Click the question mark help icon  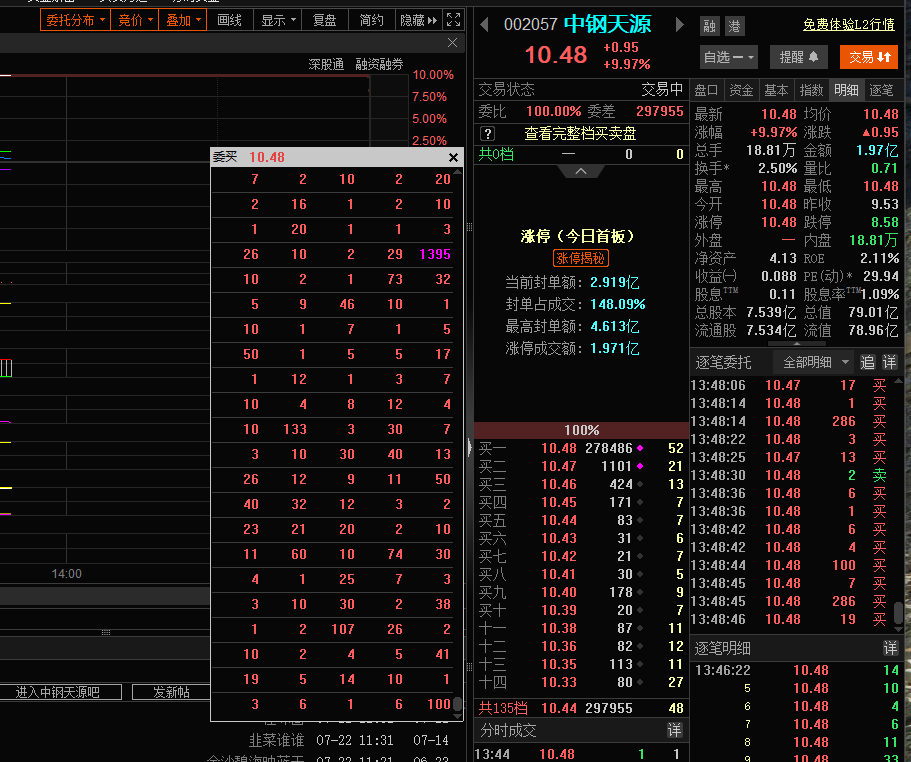(x=487, y=134)
